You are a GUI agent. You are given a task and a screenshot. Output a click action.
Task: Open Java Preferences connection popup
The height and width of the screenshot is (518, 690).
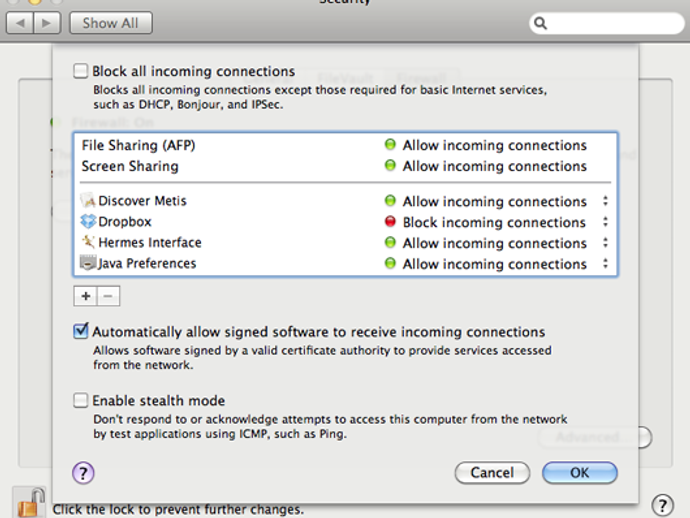[605, 264]
